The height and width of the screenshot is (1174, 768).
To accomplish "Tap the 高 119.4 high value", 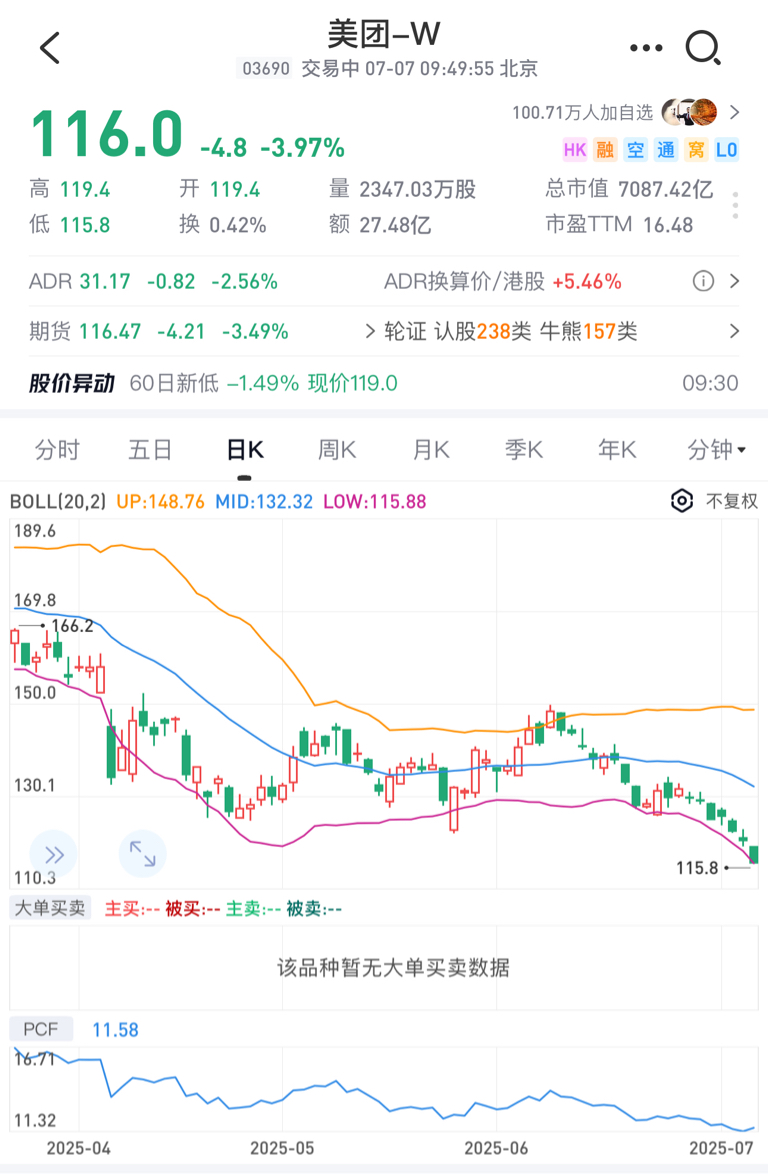I will click(85, 189).
